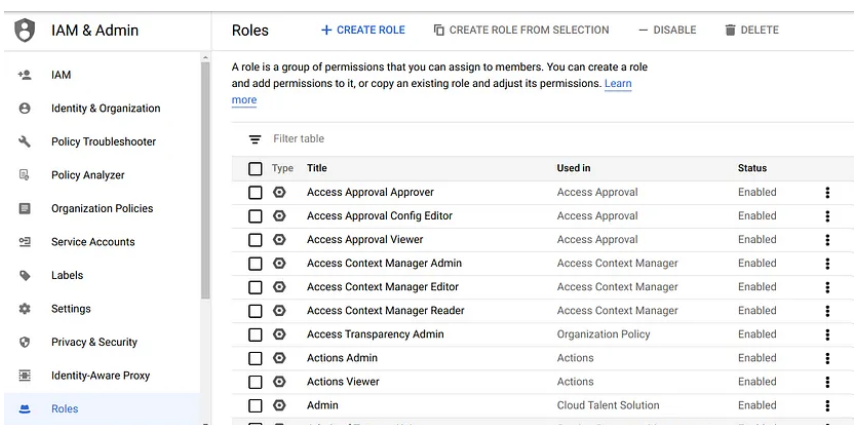Screen dimensions: 861x425
Task: Go to Policy Analyzer in the sidebar
Action: tap(88, 175)
